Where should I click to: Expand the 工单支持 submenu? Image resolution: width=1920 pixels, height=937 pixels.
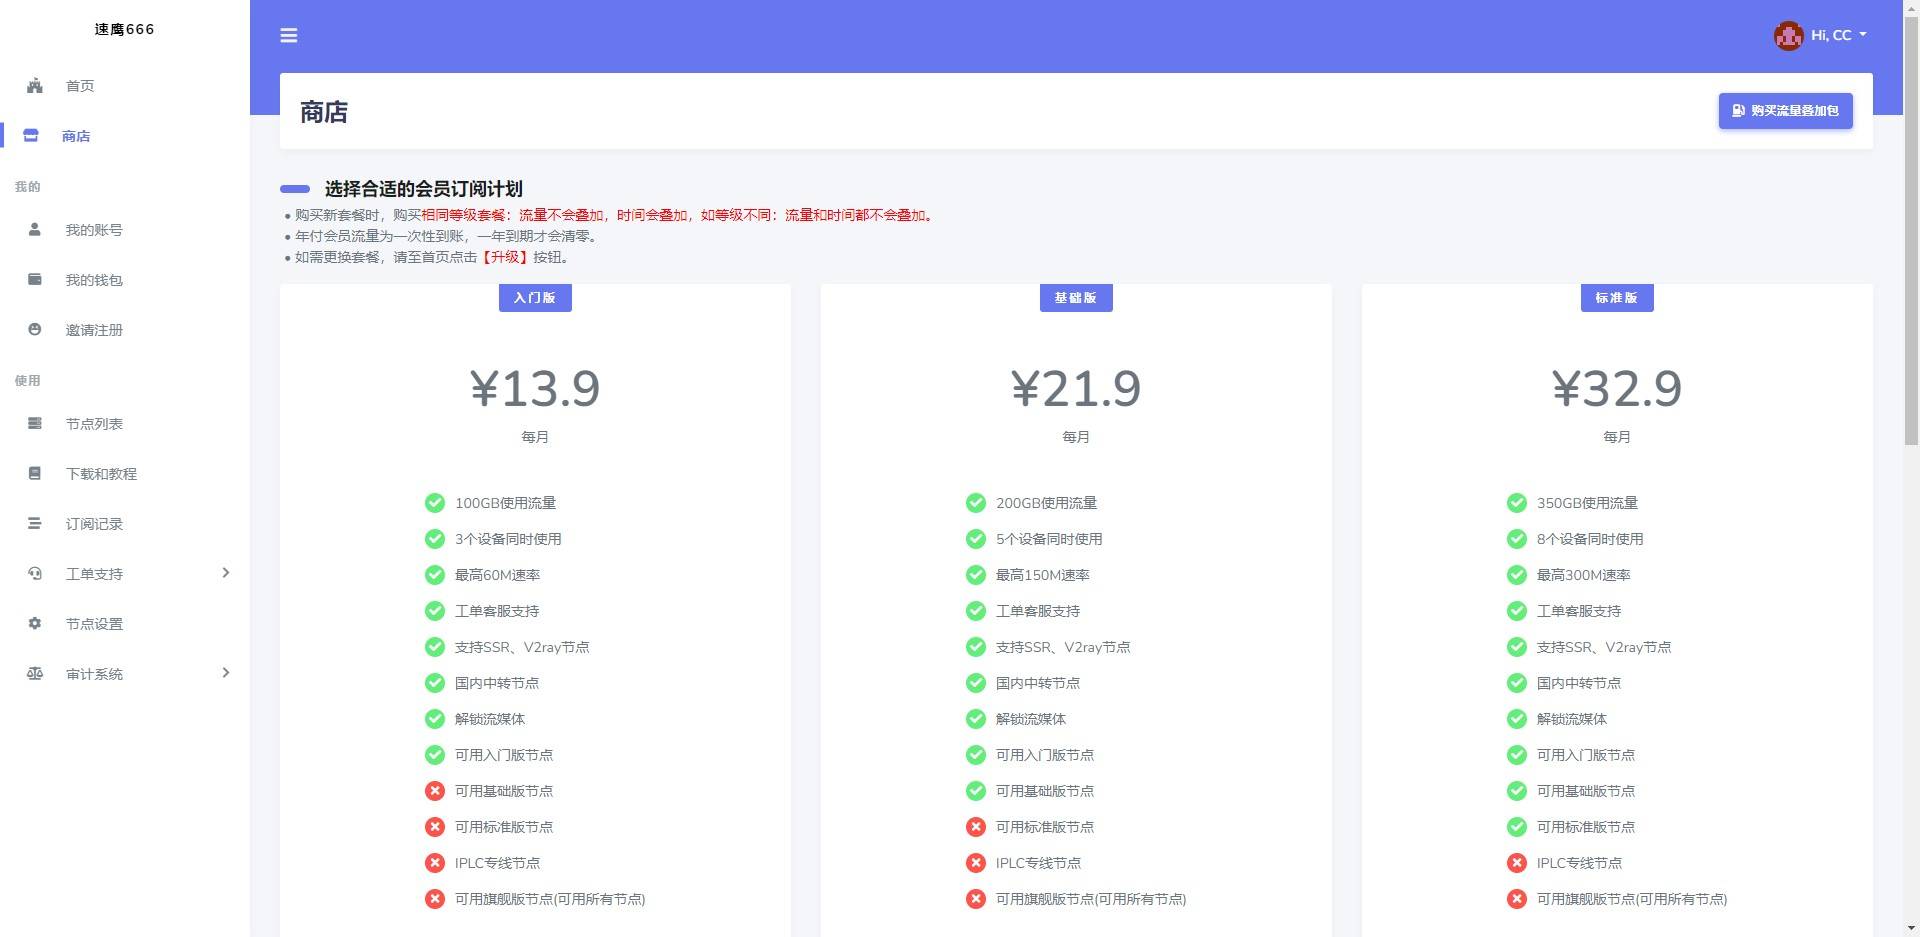pyautogui.click(x=226, y=573)
